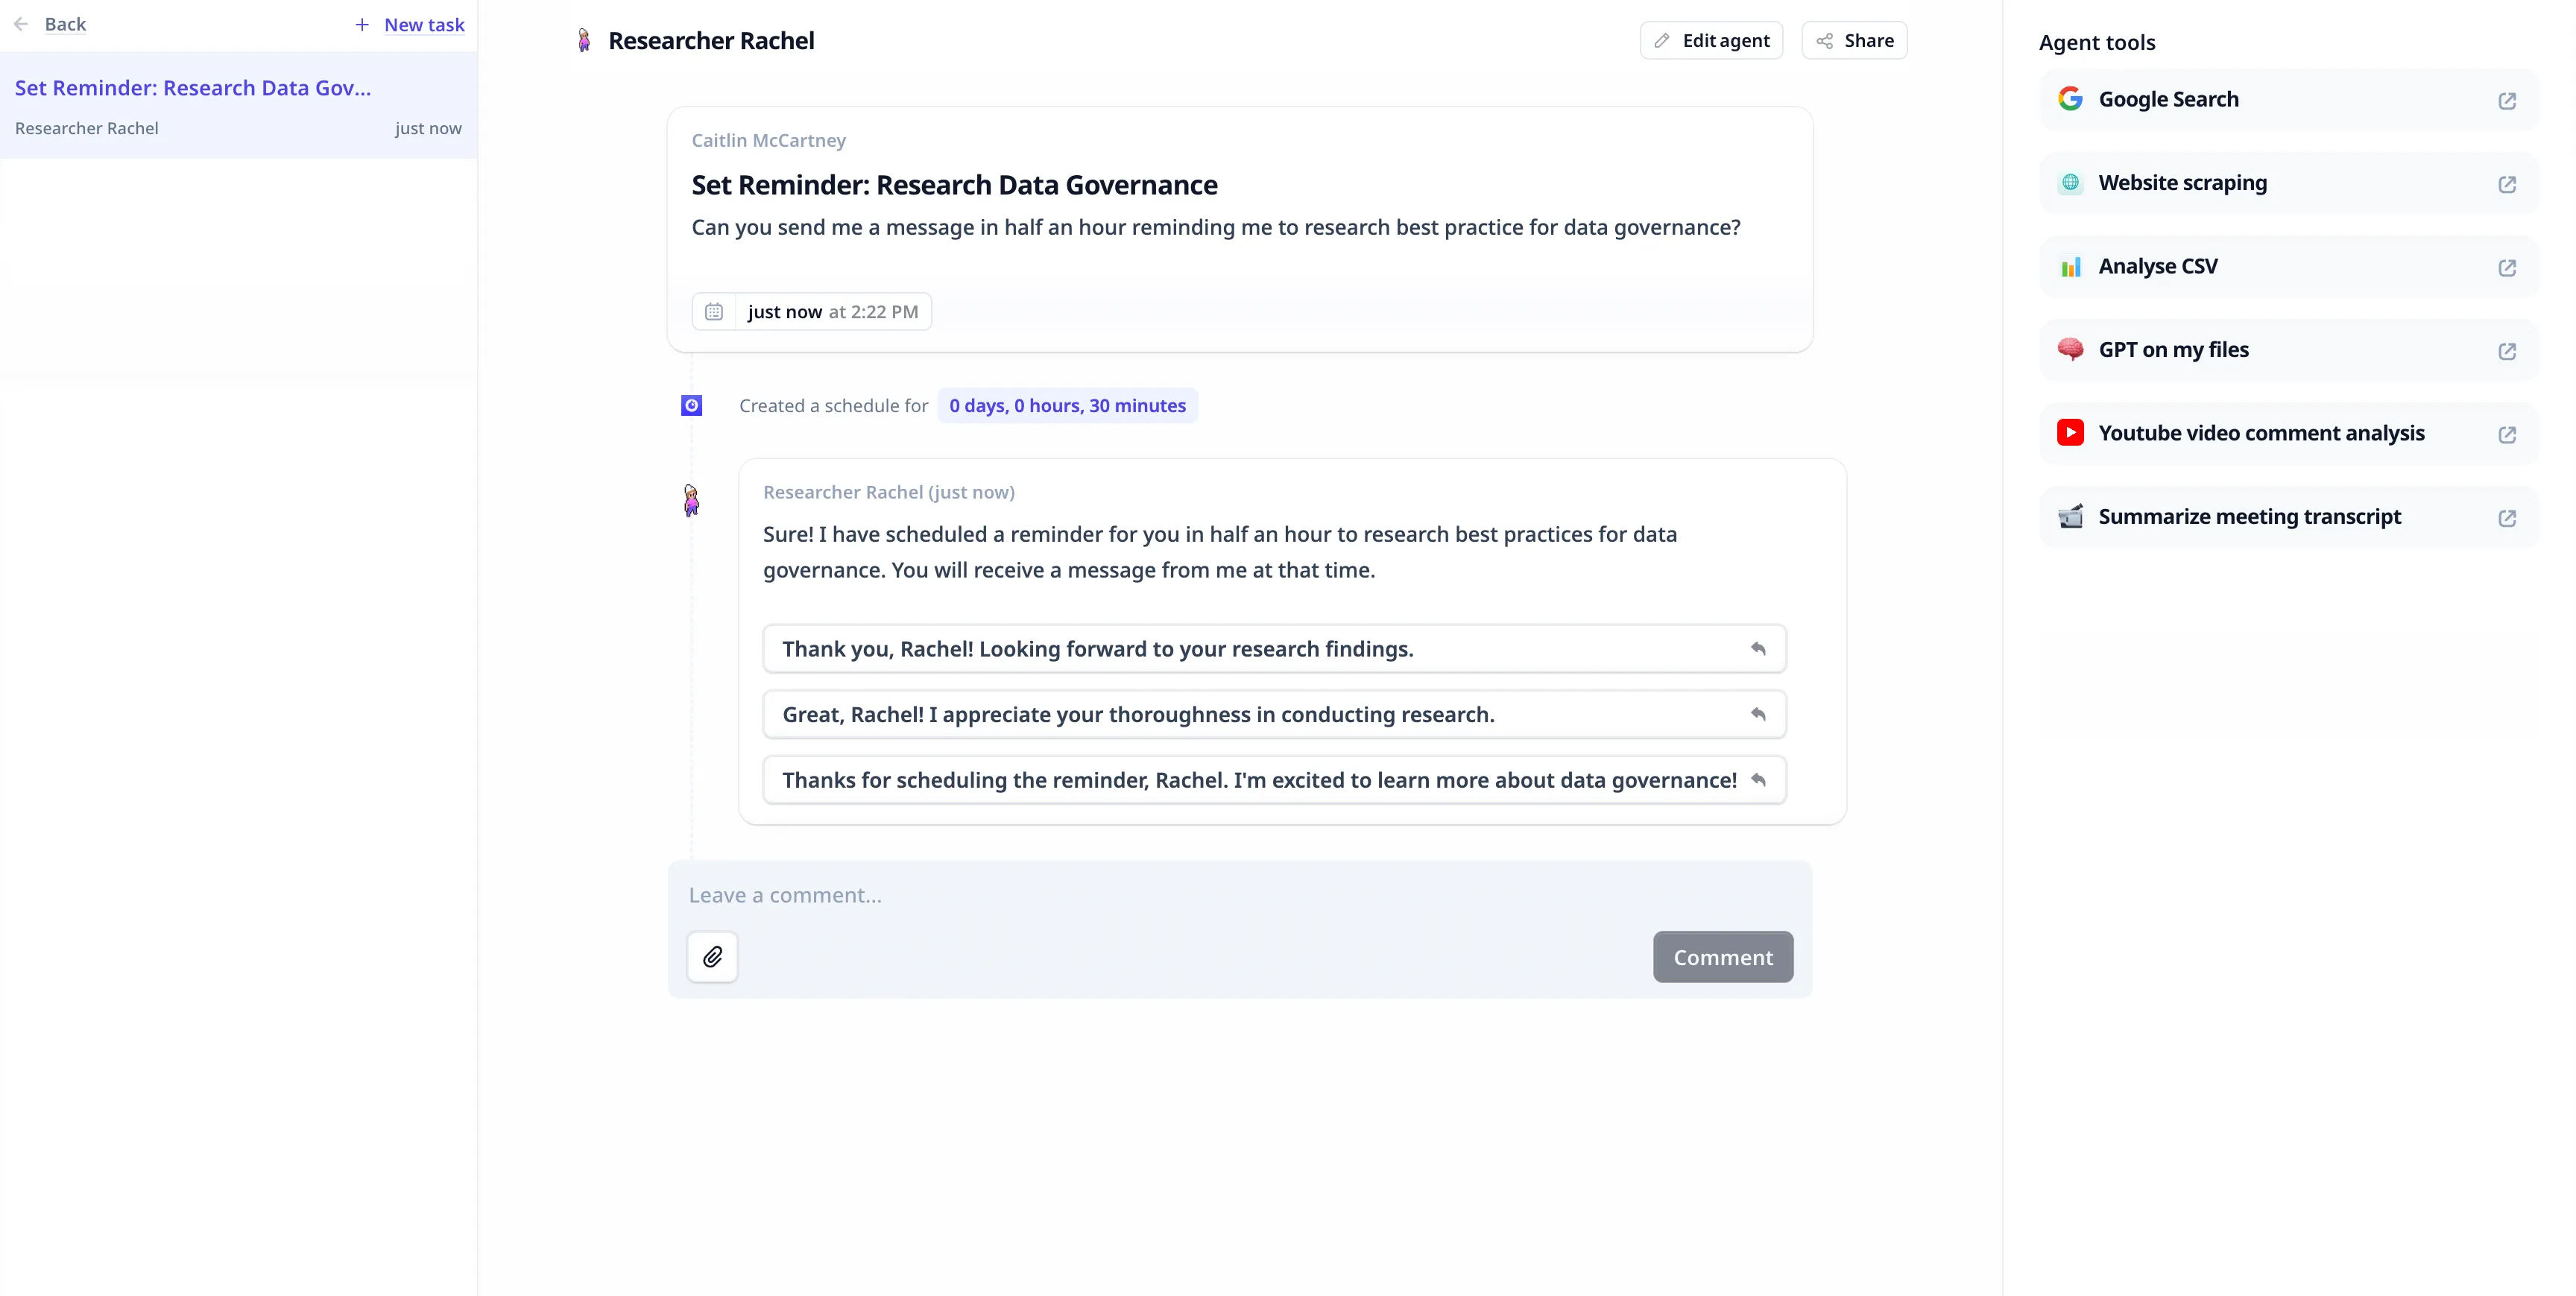Viewport: 2576px width, 1296px height.
Task: Open Youtube video comment analysis external link
Action: (2506, 434)
